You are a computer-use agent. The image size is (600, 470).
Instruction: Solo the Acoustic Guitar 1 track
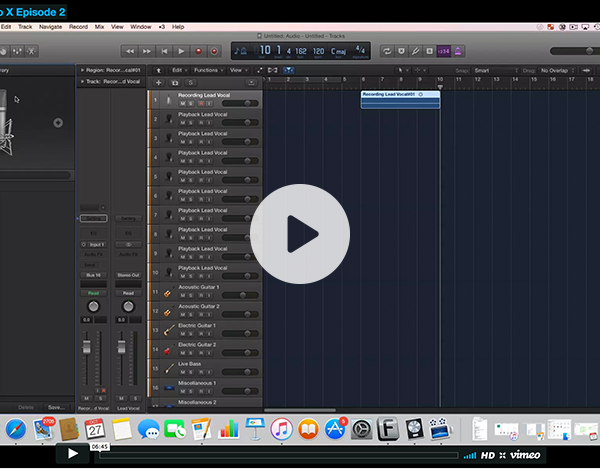(x=191, y=294)
